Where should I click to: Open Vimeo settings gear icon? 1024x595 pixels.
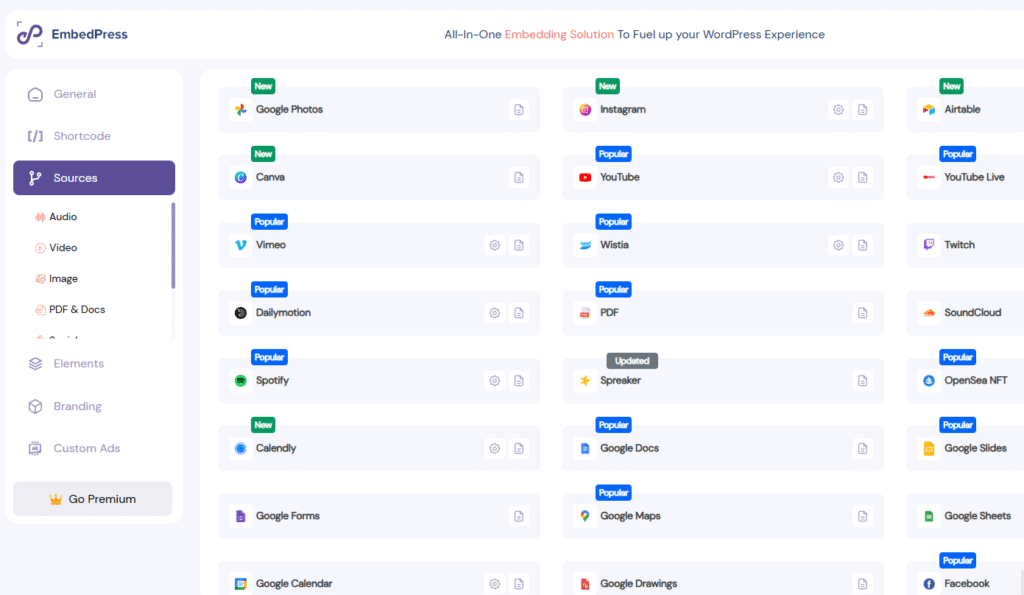(494, 246)
